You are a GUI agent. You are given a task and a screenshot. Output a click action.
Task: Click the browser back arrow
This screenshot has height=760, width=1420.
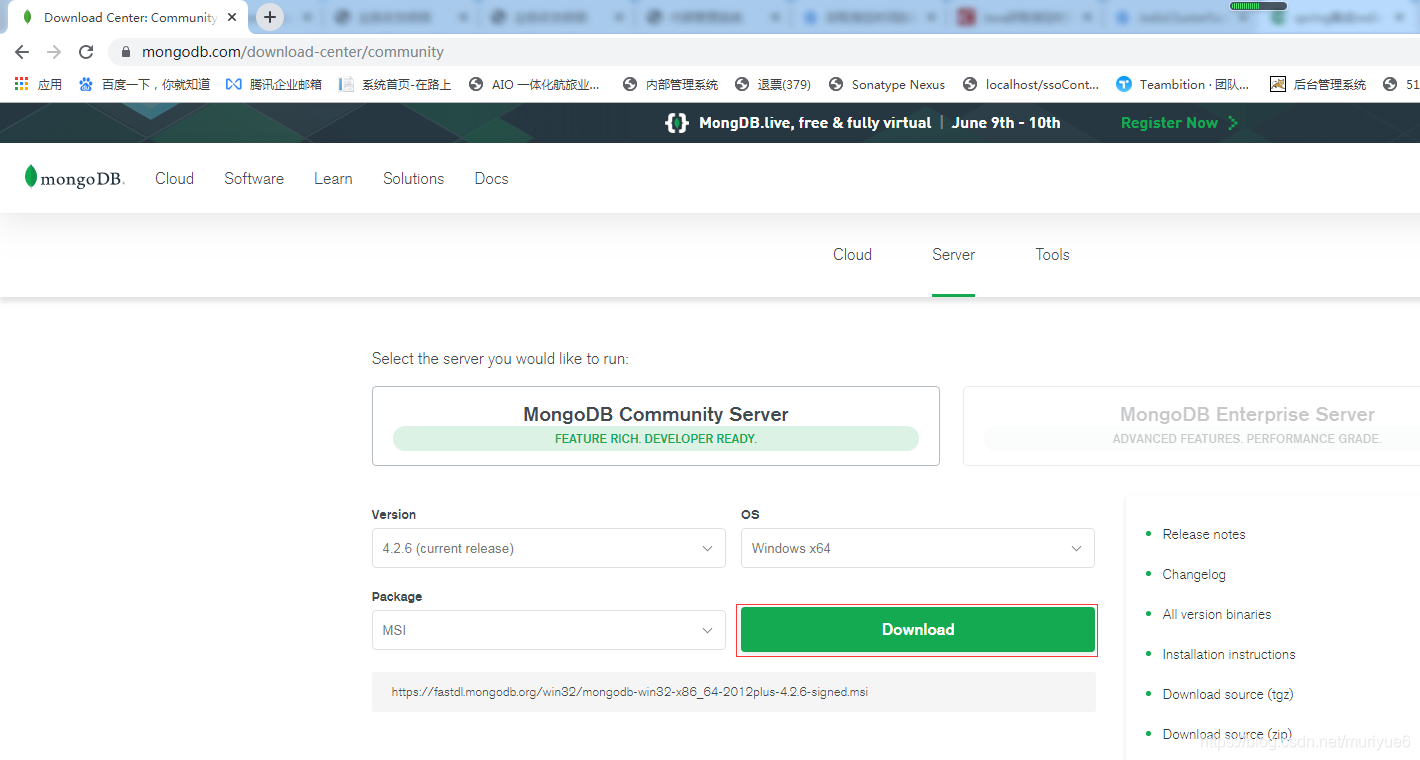pyautogui.click(x=22, y=51)
